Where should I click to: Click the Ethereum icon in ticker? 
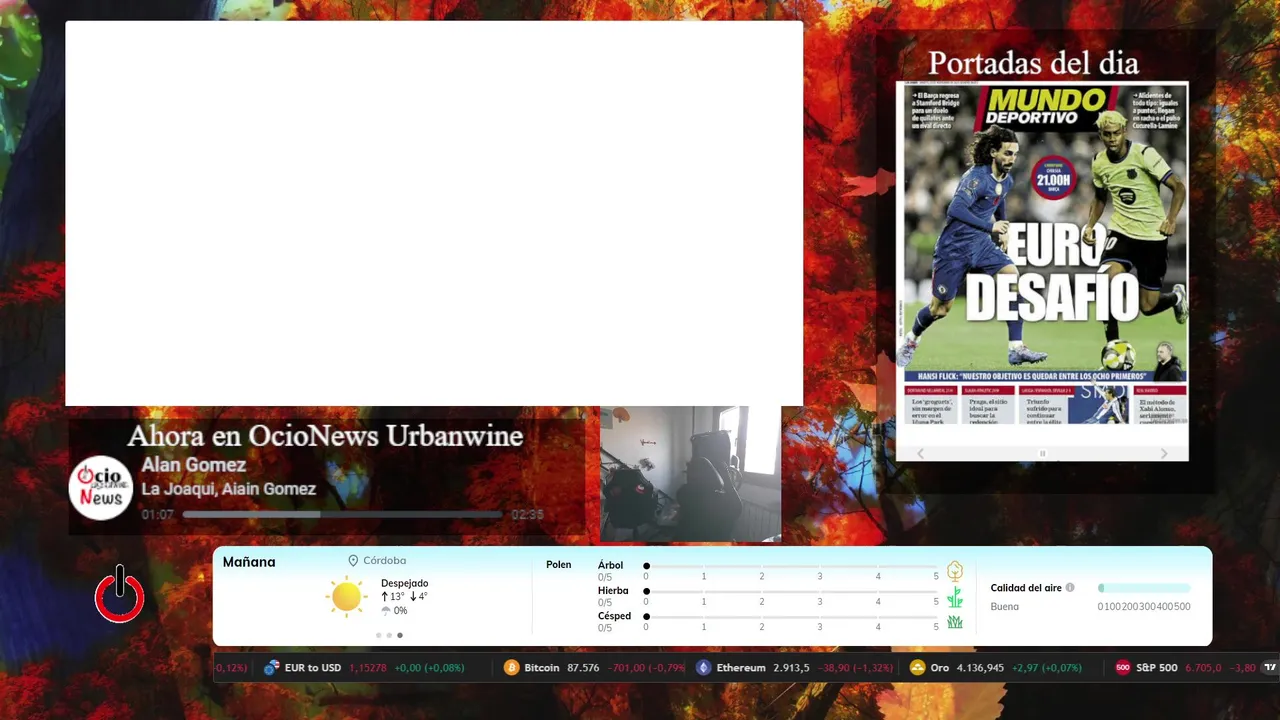tap(703, 667)
